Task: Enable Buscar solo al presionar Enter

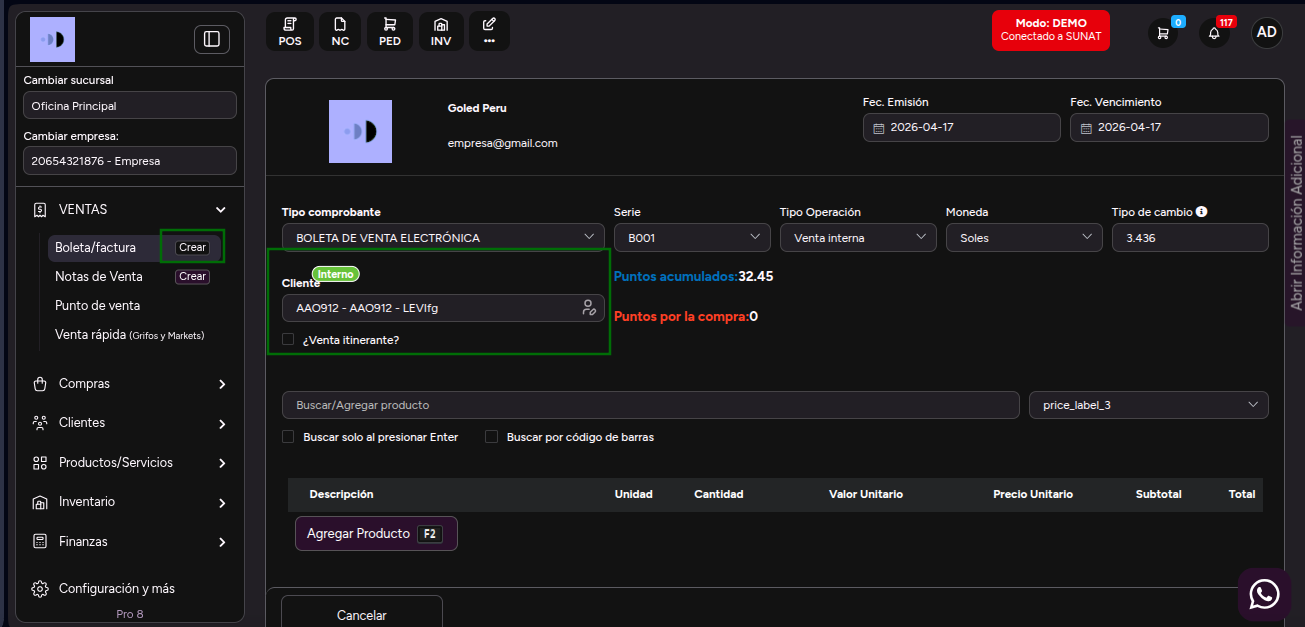Action: point(288,437)
